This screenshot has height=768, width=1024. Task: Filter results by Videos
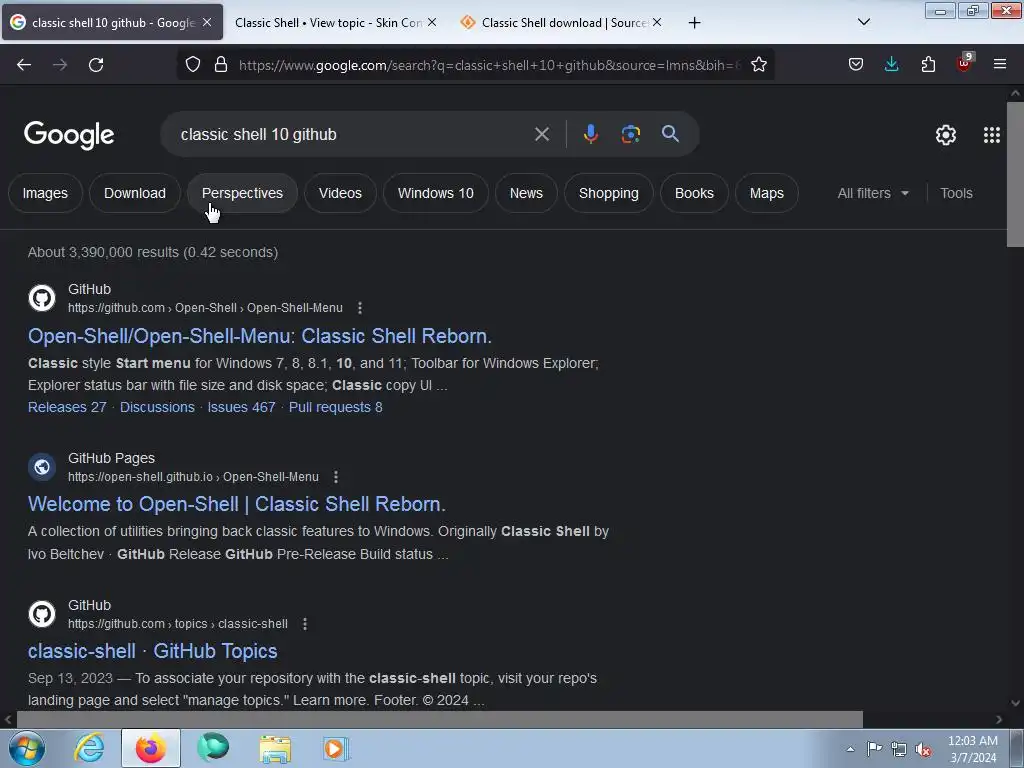click(340, 193)
